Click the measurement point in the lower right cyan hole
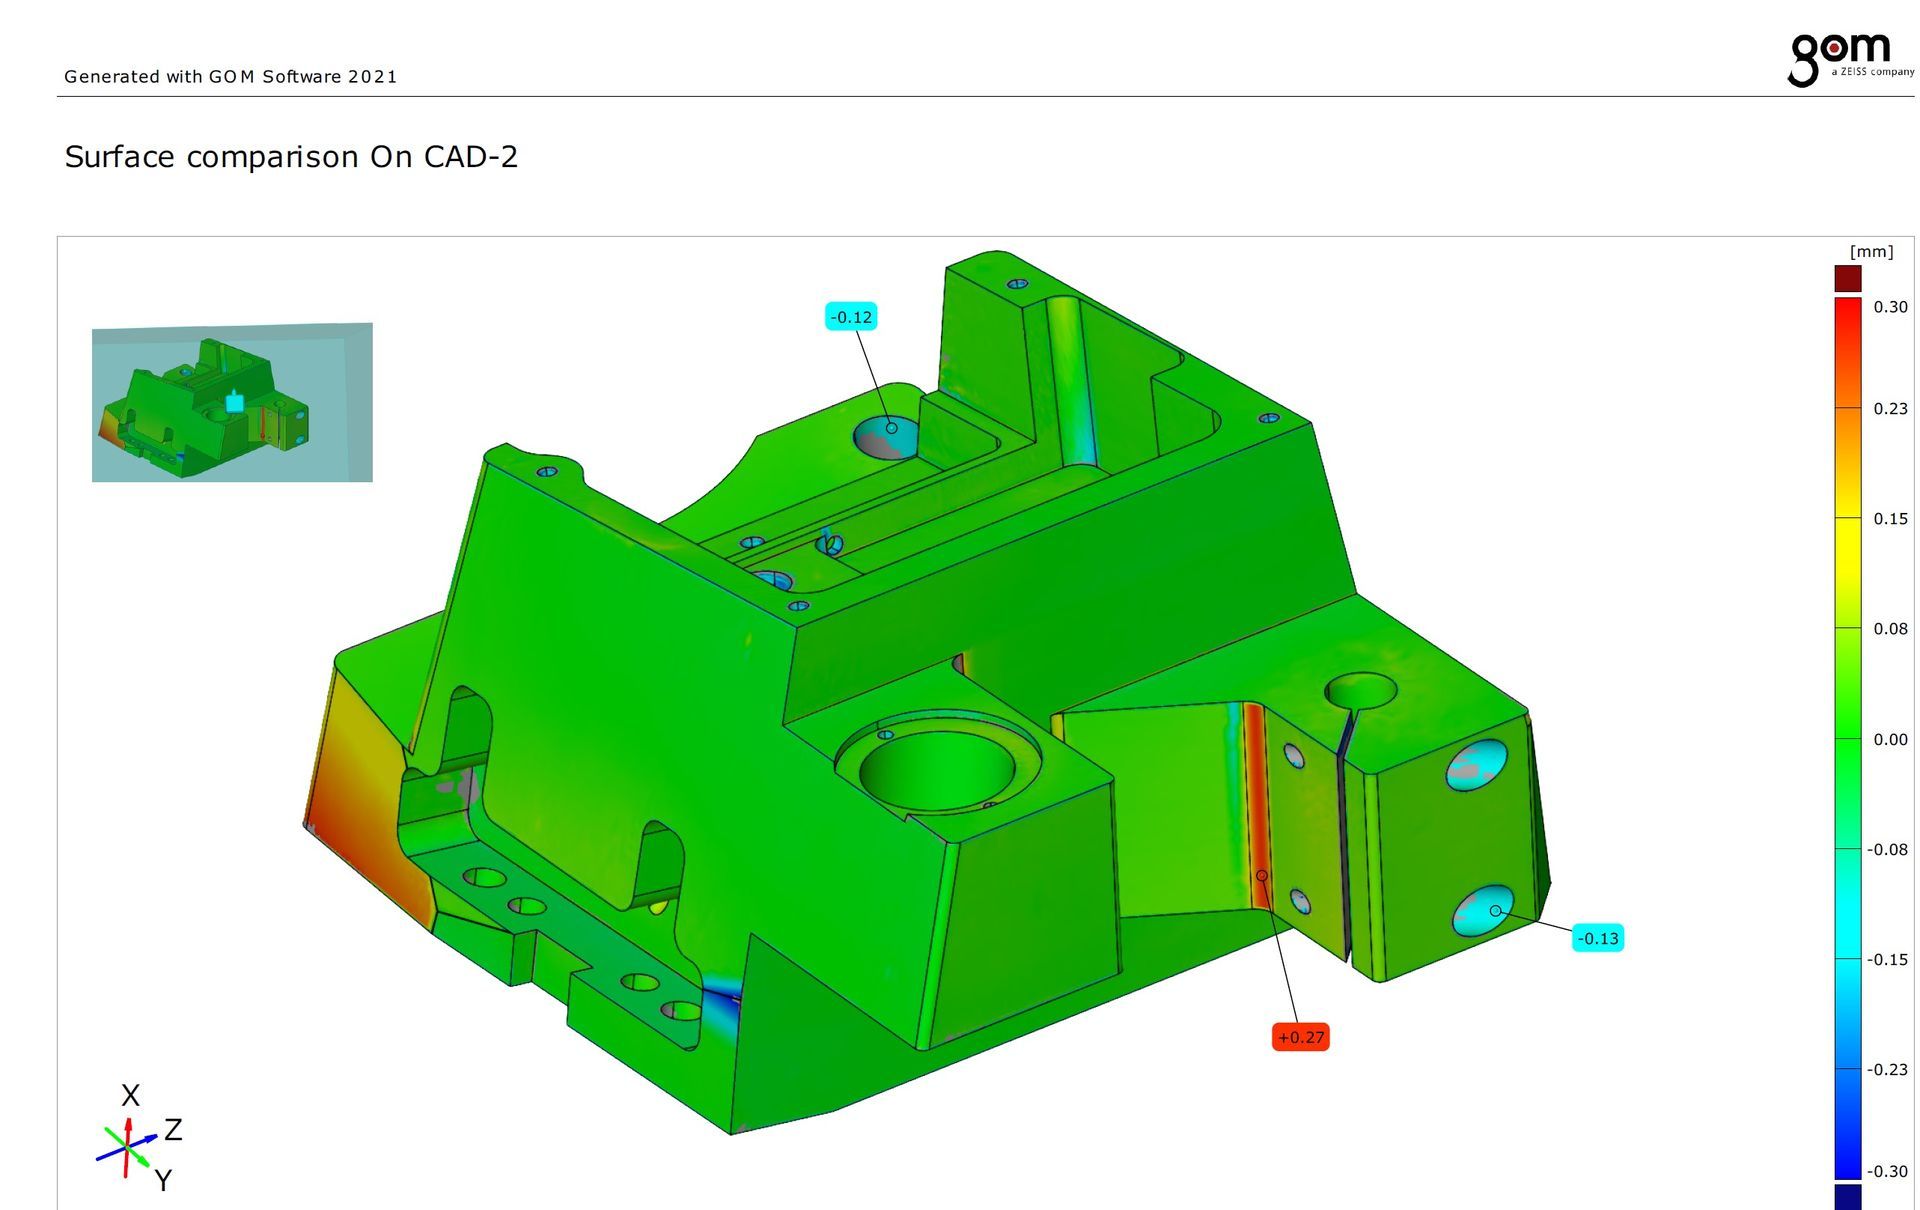1920x1210 pixels. point(1496,911)
